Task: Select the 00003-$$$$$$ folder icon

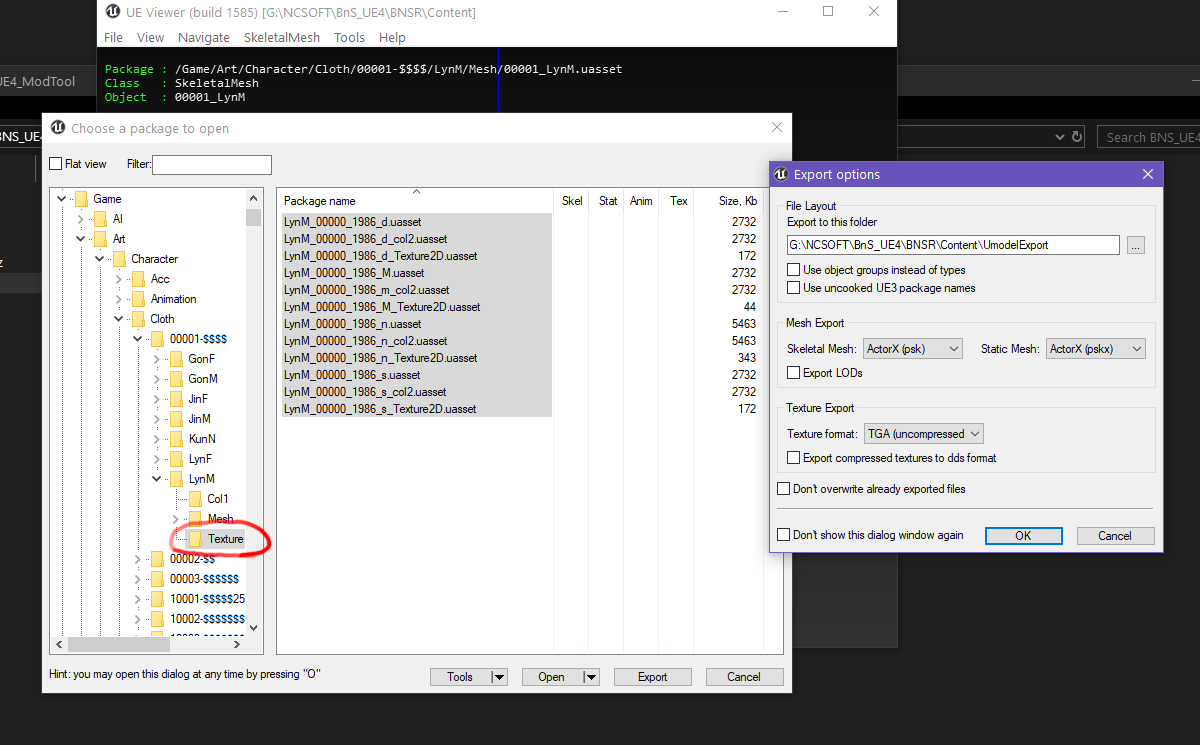Action: 157,579
